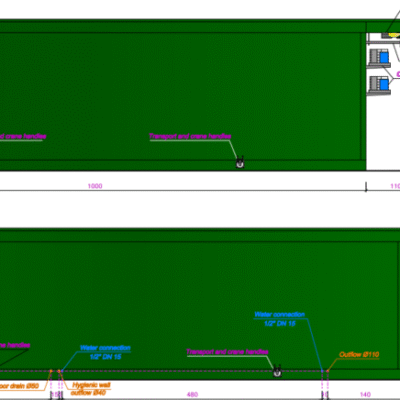Click the right 'Water connection 1/2" DN 15' label
The height and width of the screenshot is (400, 400).
(x=280, y=319)
